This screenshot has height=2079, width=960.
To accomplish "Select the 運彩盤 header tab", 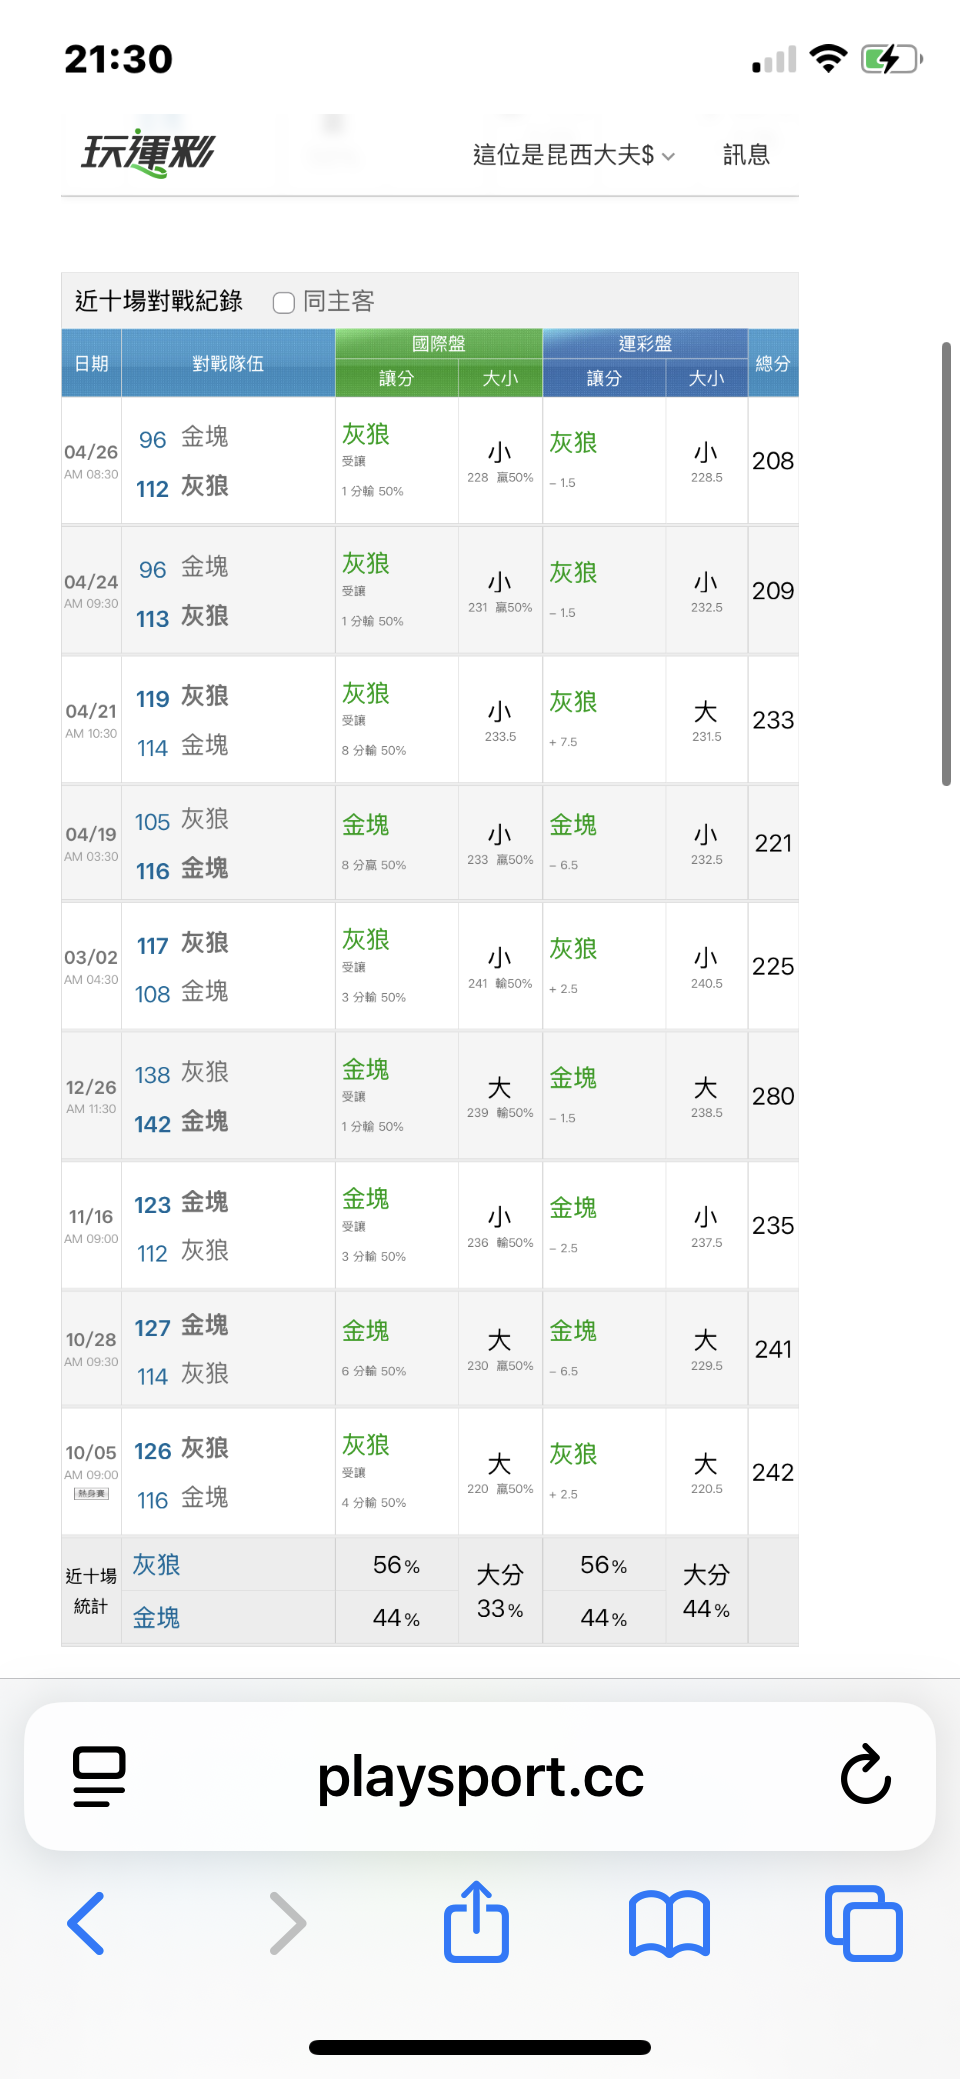I will pyautogui.click(x=645, y=343).
